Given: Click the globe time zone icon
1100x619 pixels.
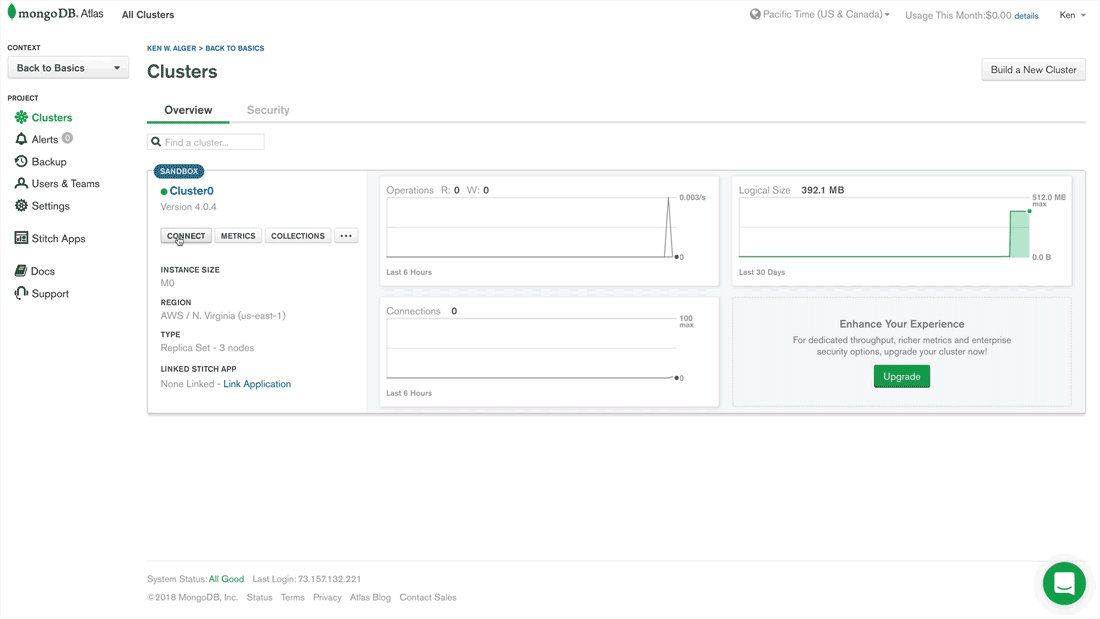Looking at the screenshot, I should (755, 14).
